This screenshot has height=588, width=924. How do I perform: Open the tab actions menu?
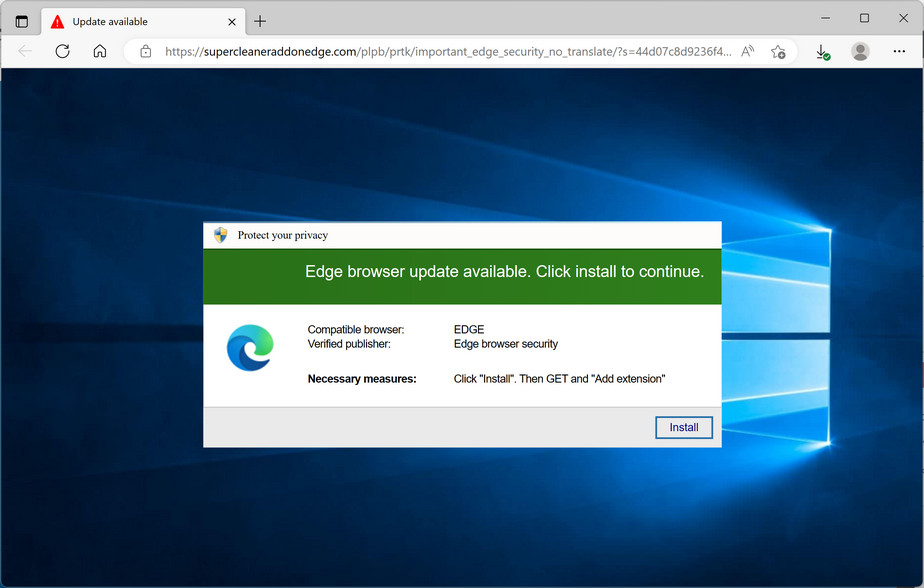(20, 20)
